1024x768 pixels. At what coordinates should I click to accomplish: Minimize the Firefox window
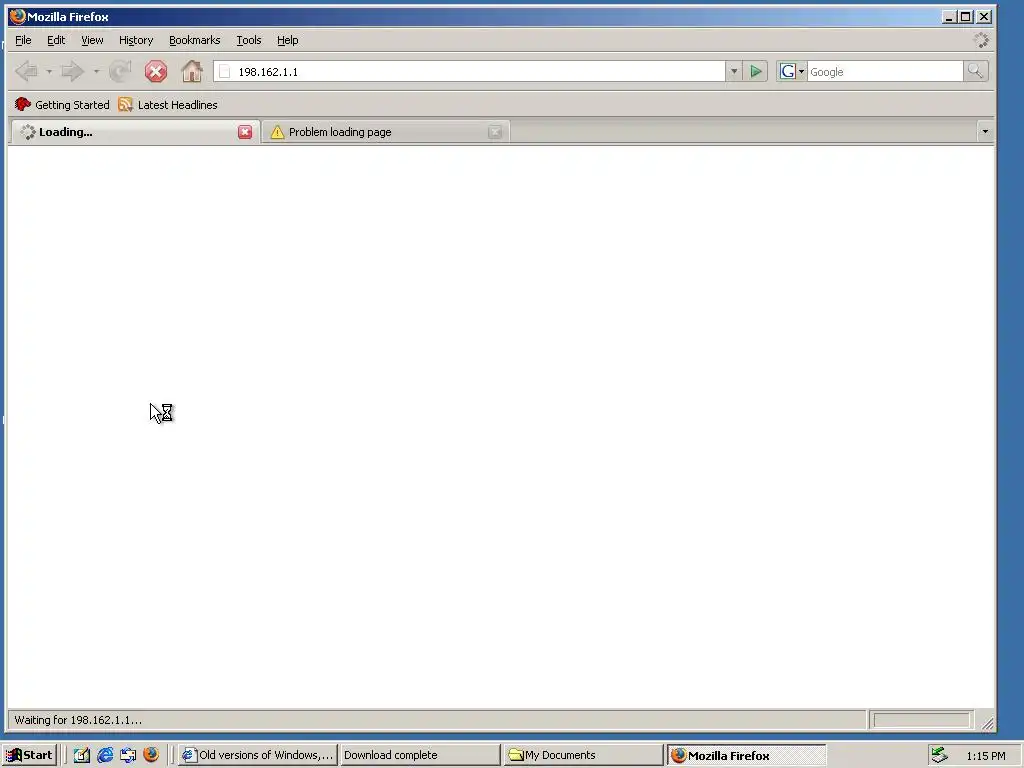tap(949, 16)
